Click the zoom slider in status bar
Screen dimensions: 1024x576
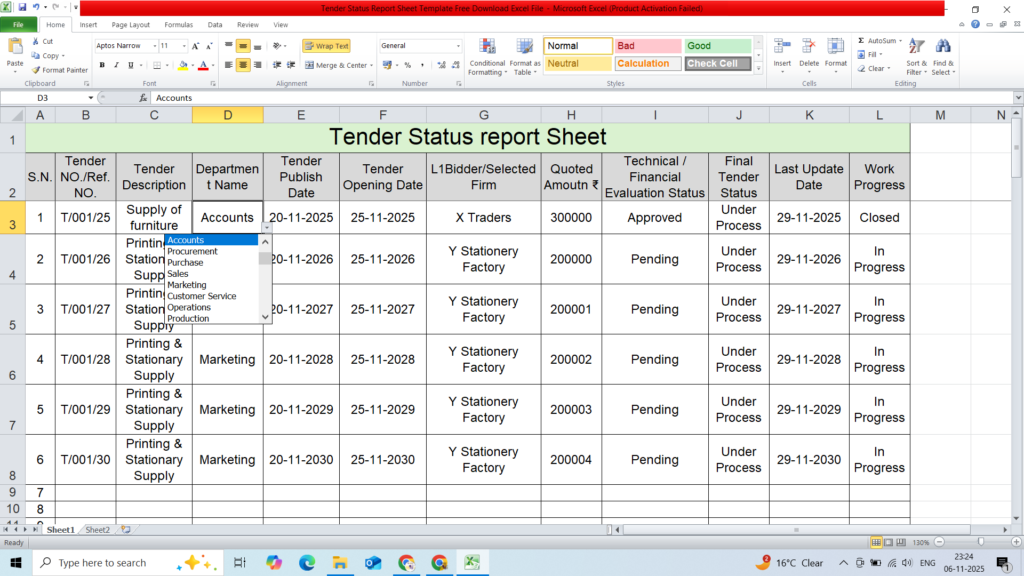979,542
